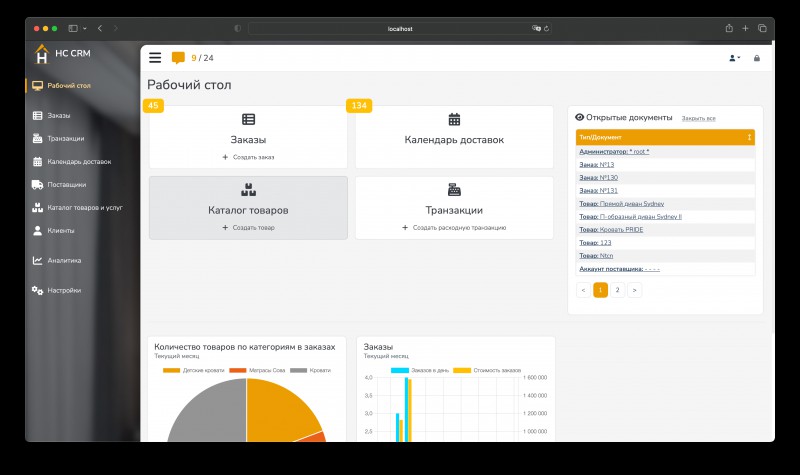Open document Товар: 123

[x=595, y=243]
